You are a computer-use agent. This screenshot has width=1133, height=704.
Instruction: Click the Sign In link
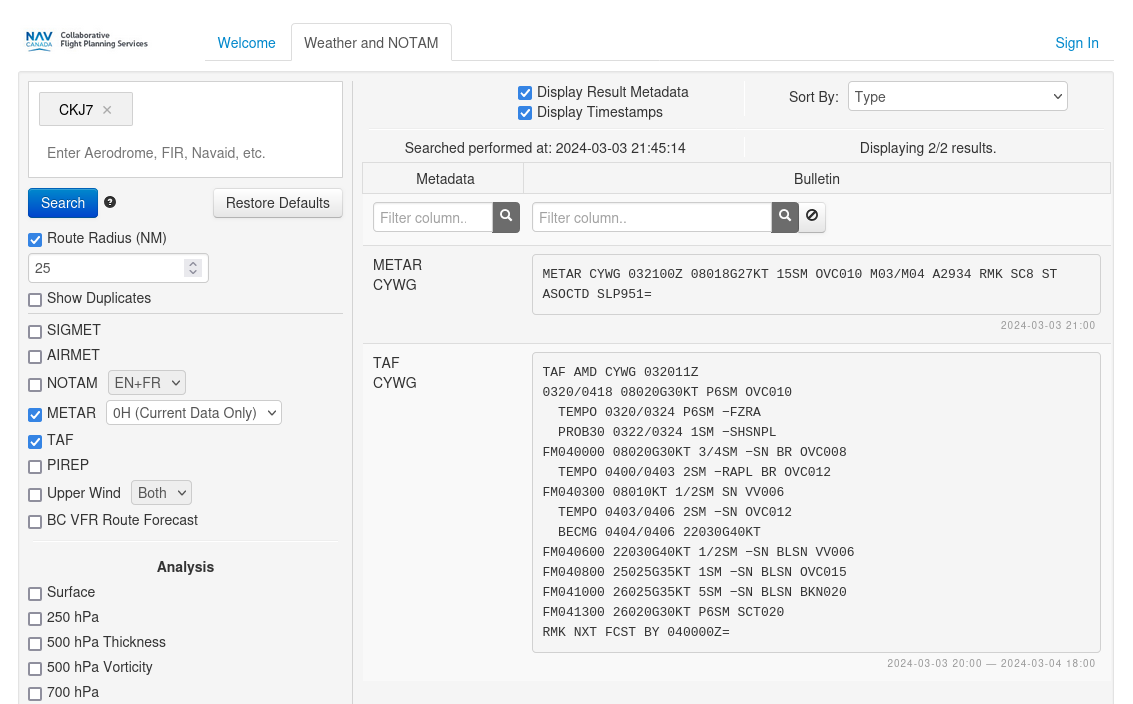click(1076, 43)
